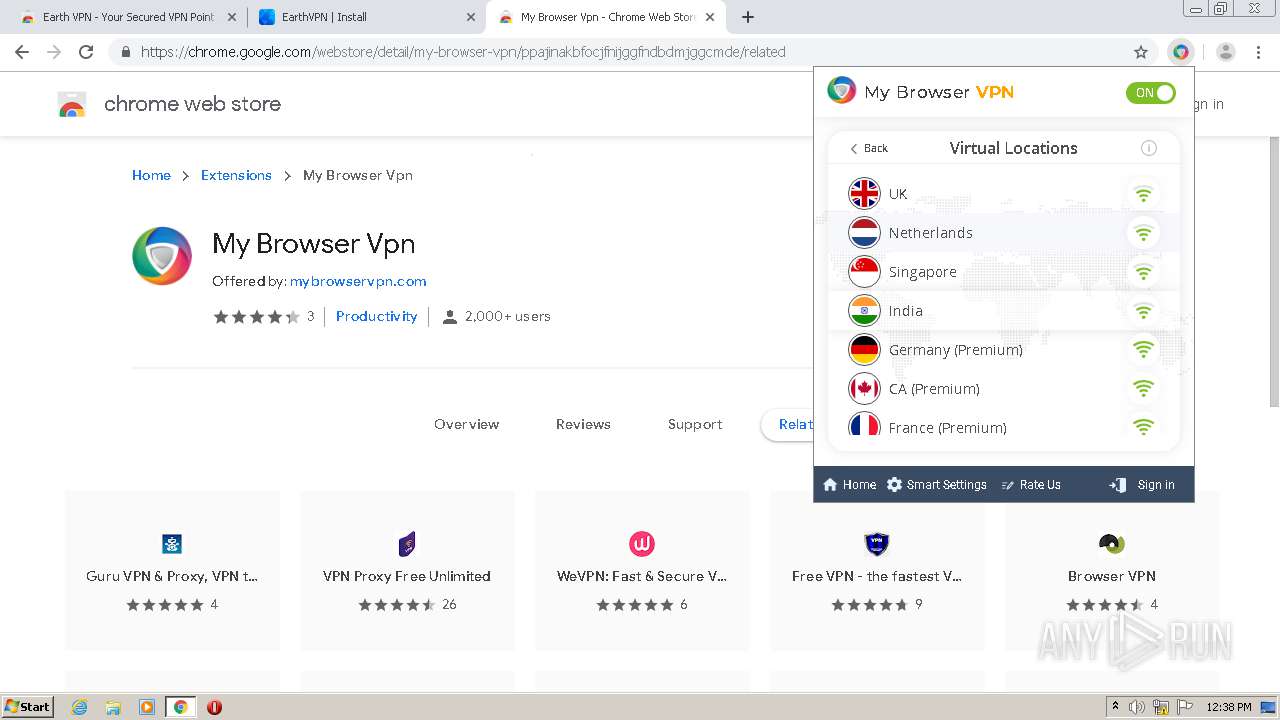Open WeVPN: Fast & Secure card
The width and height of the screenshot is (1280, 720).
pyautogui.click(x=642, y=571)
